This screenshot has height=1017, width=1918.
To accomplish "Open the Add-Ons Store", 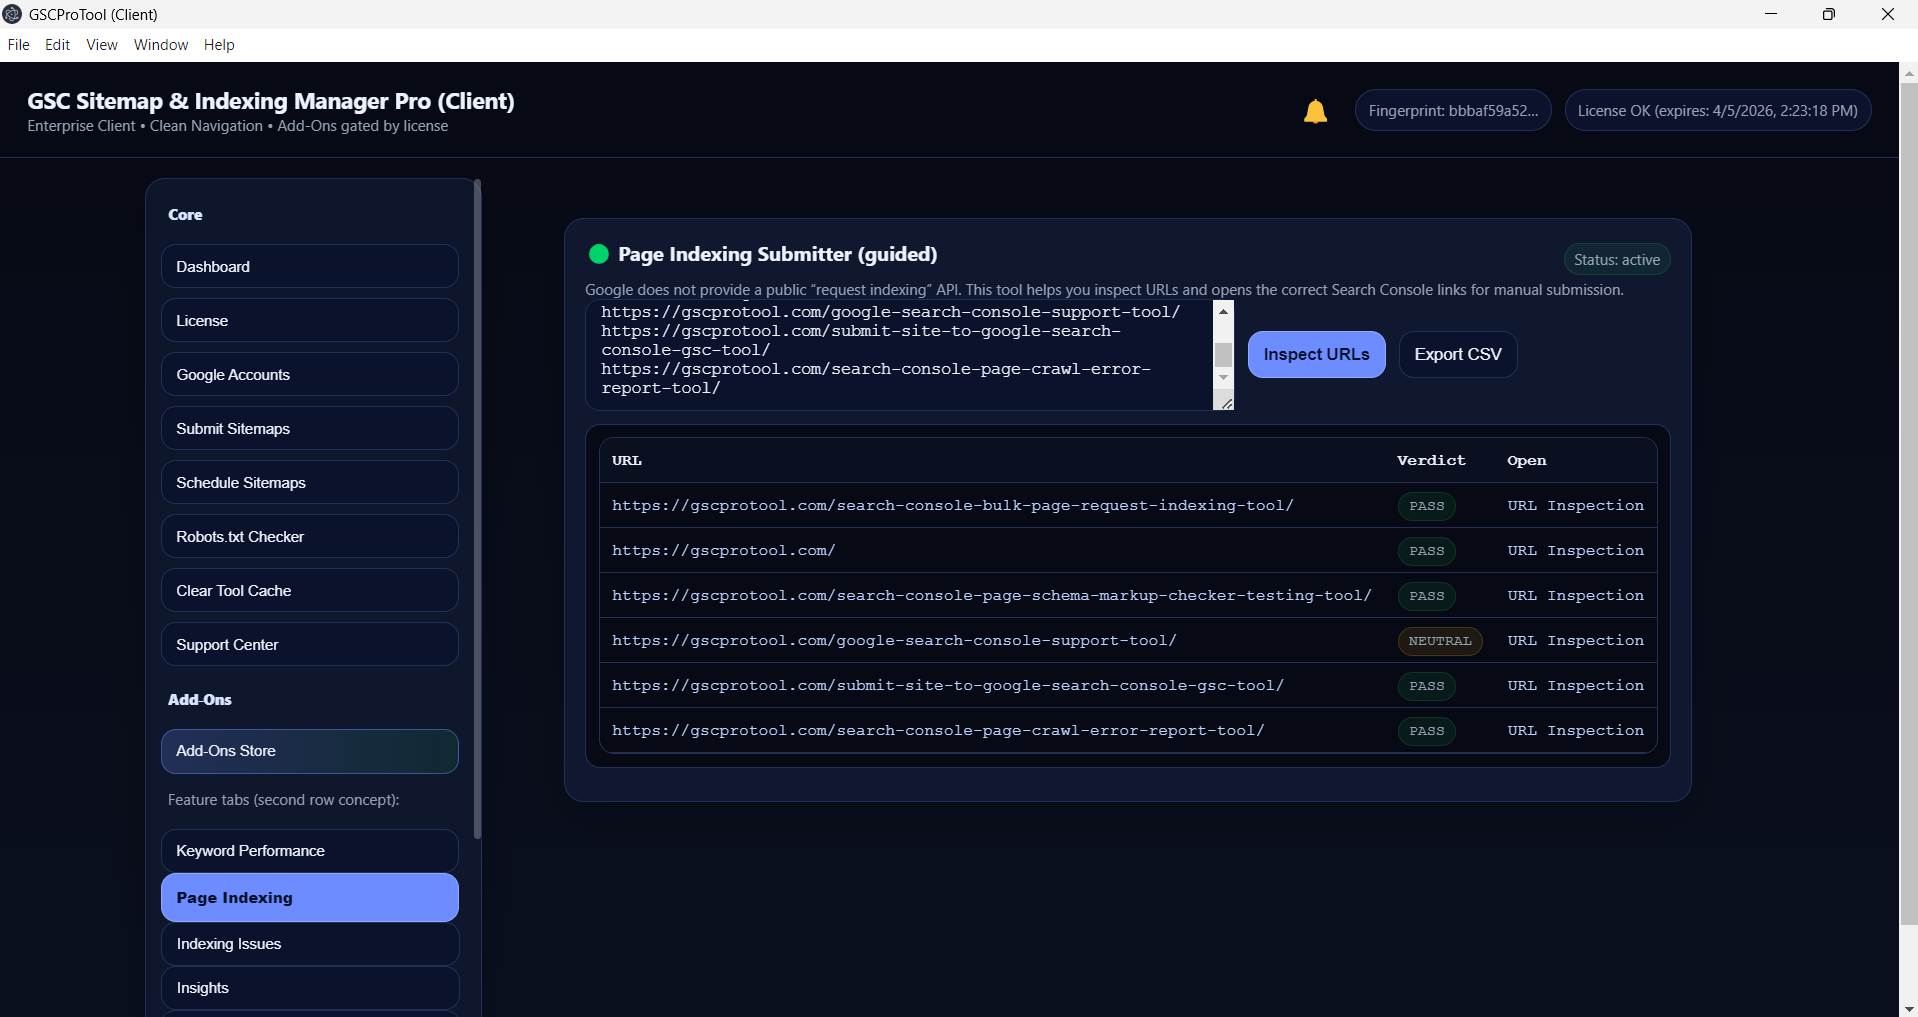I will 309,751.
